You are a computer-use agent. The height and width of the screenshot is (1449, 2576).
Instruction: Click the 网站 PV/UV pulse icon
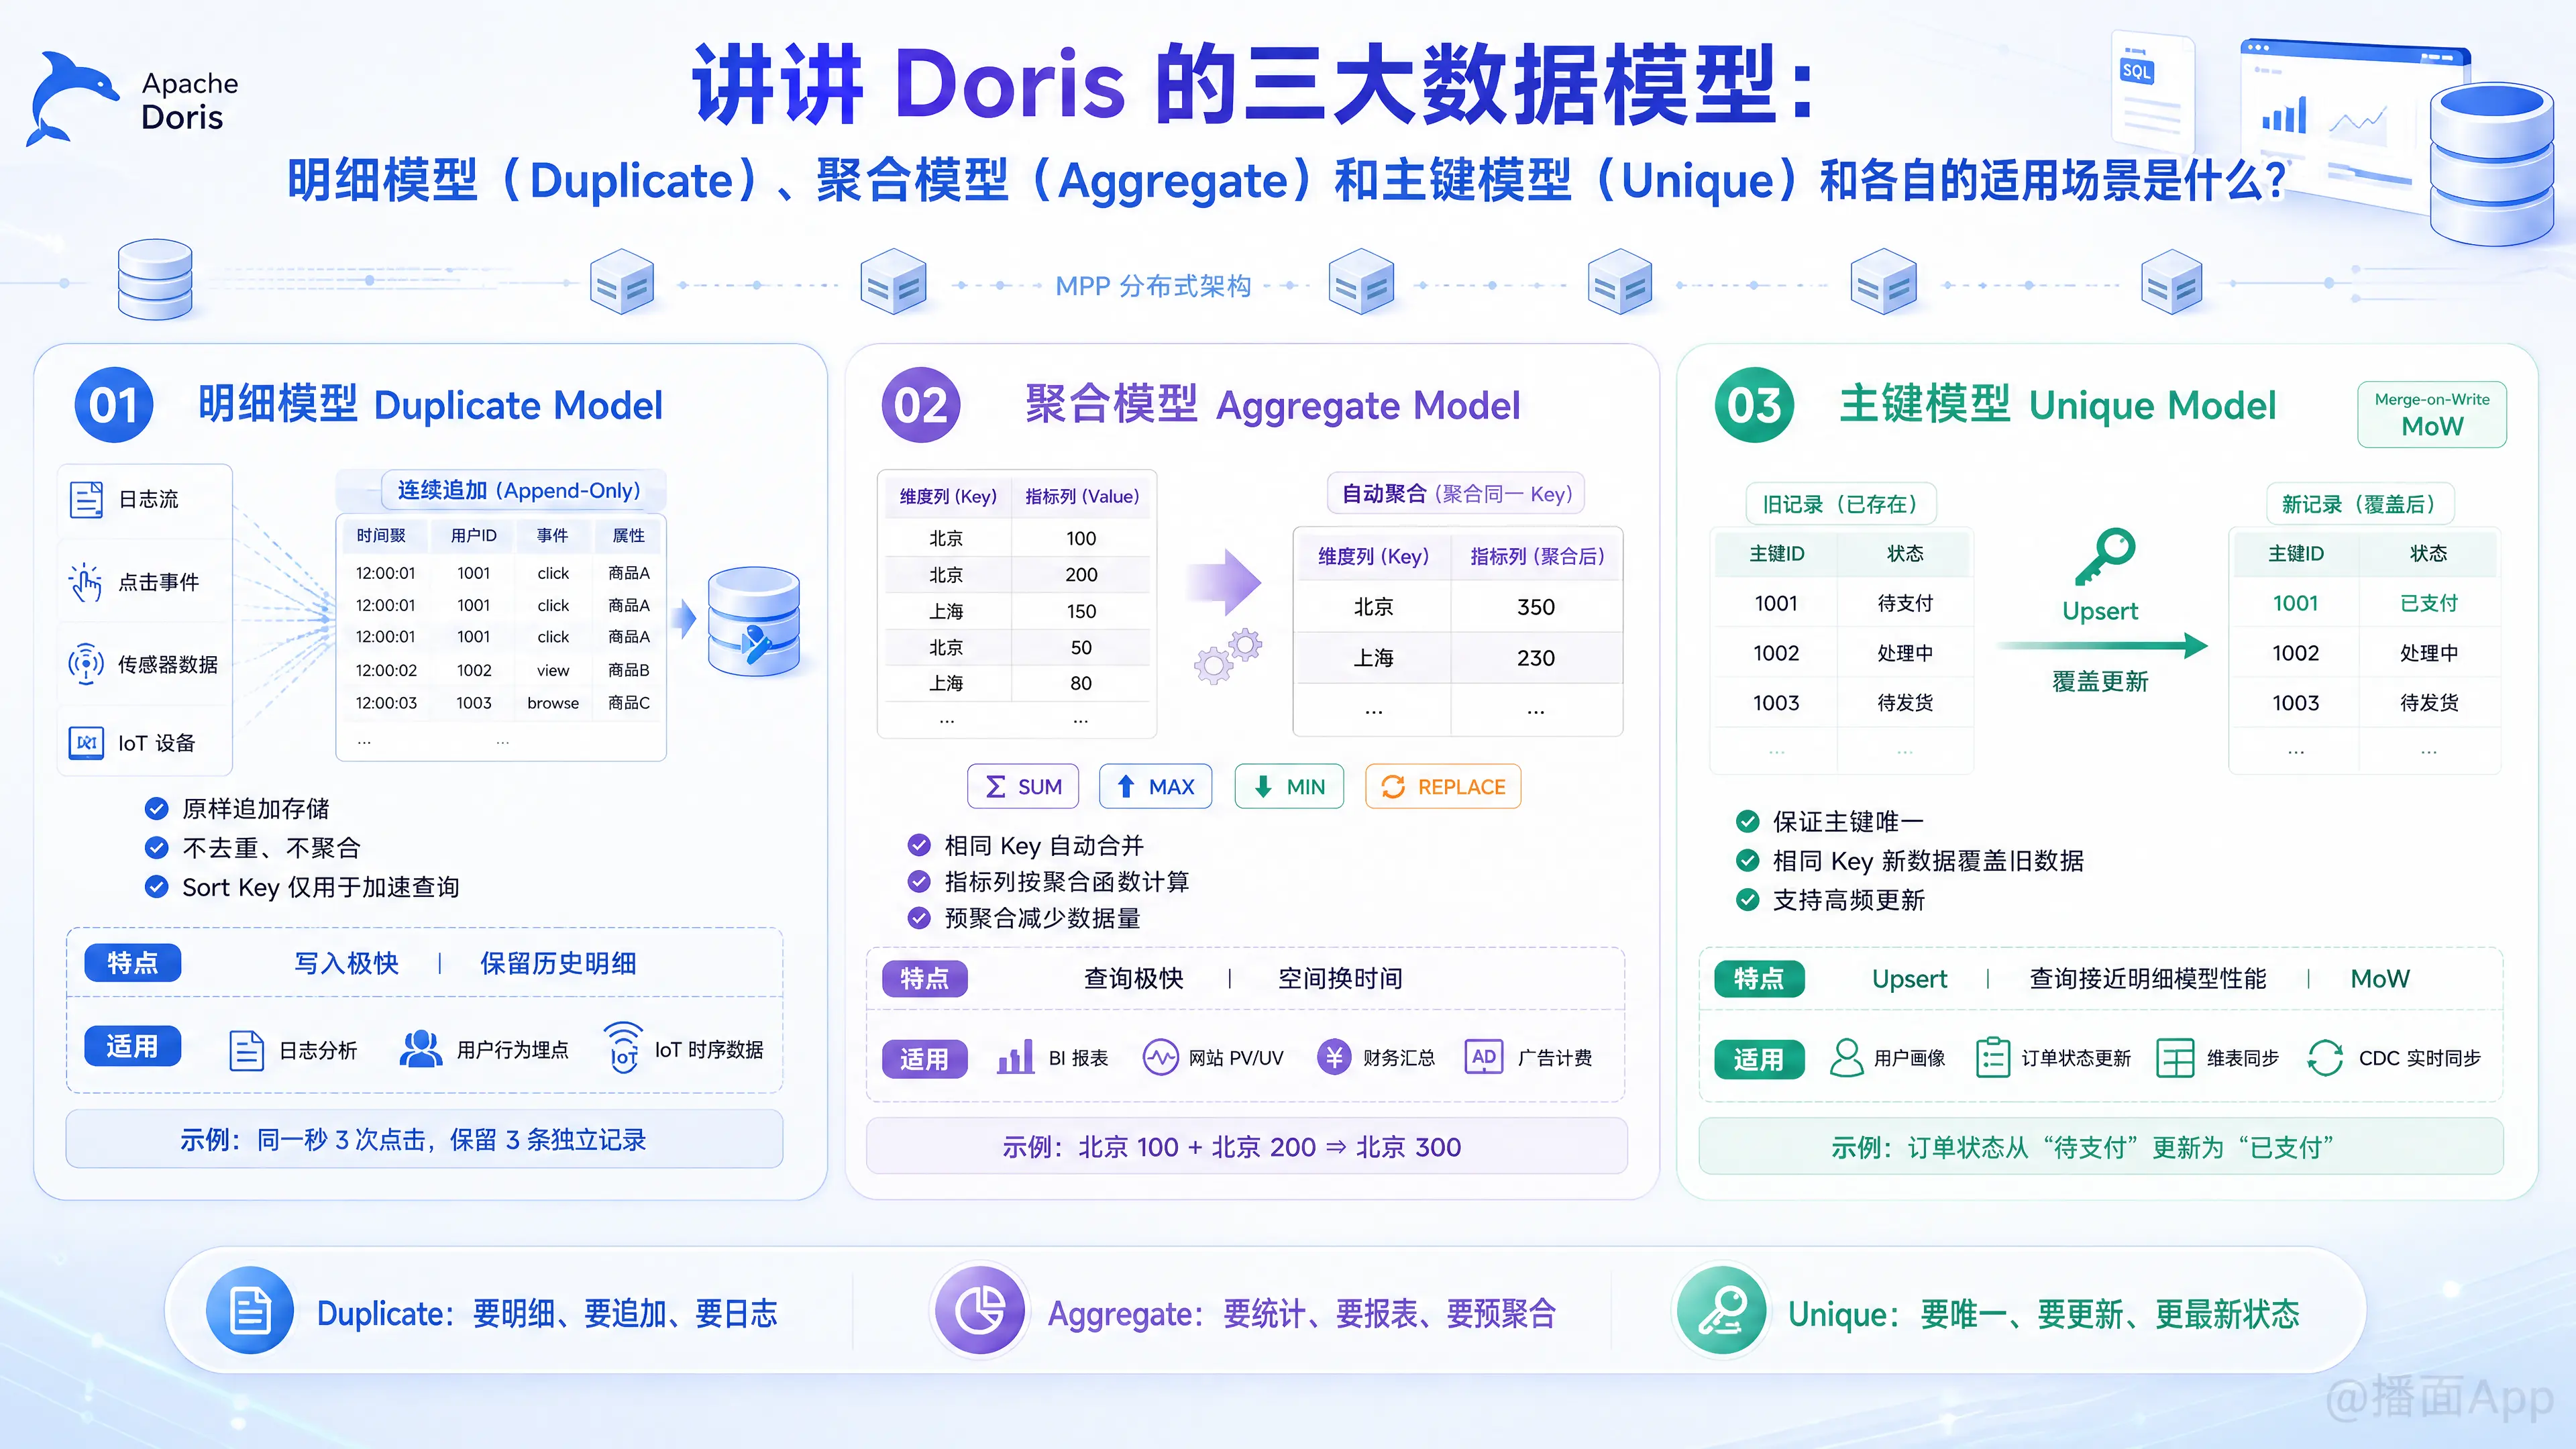click(x=1160, y=1057)
